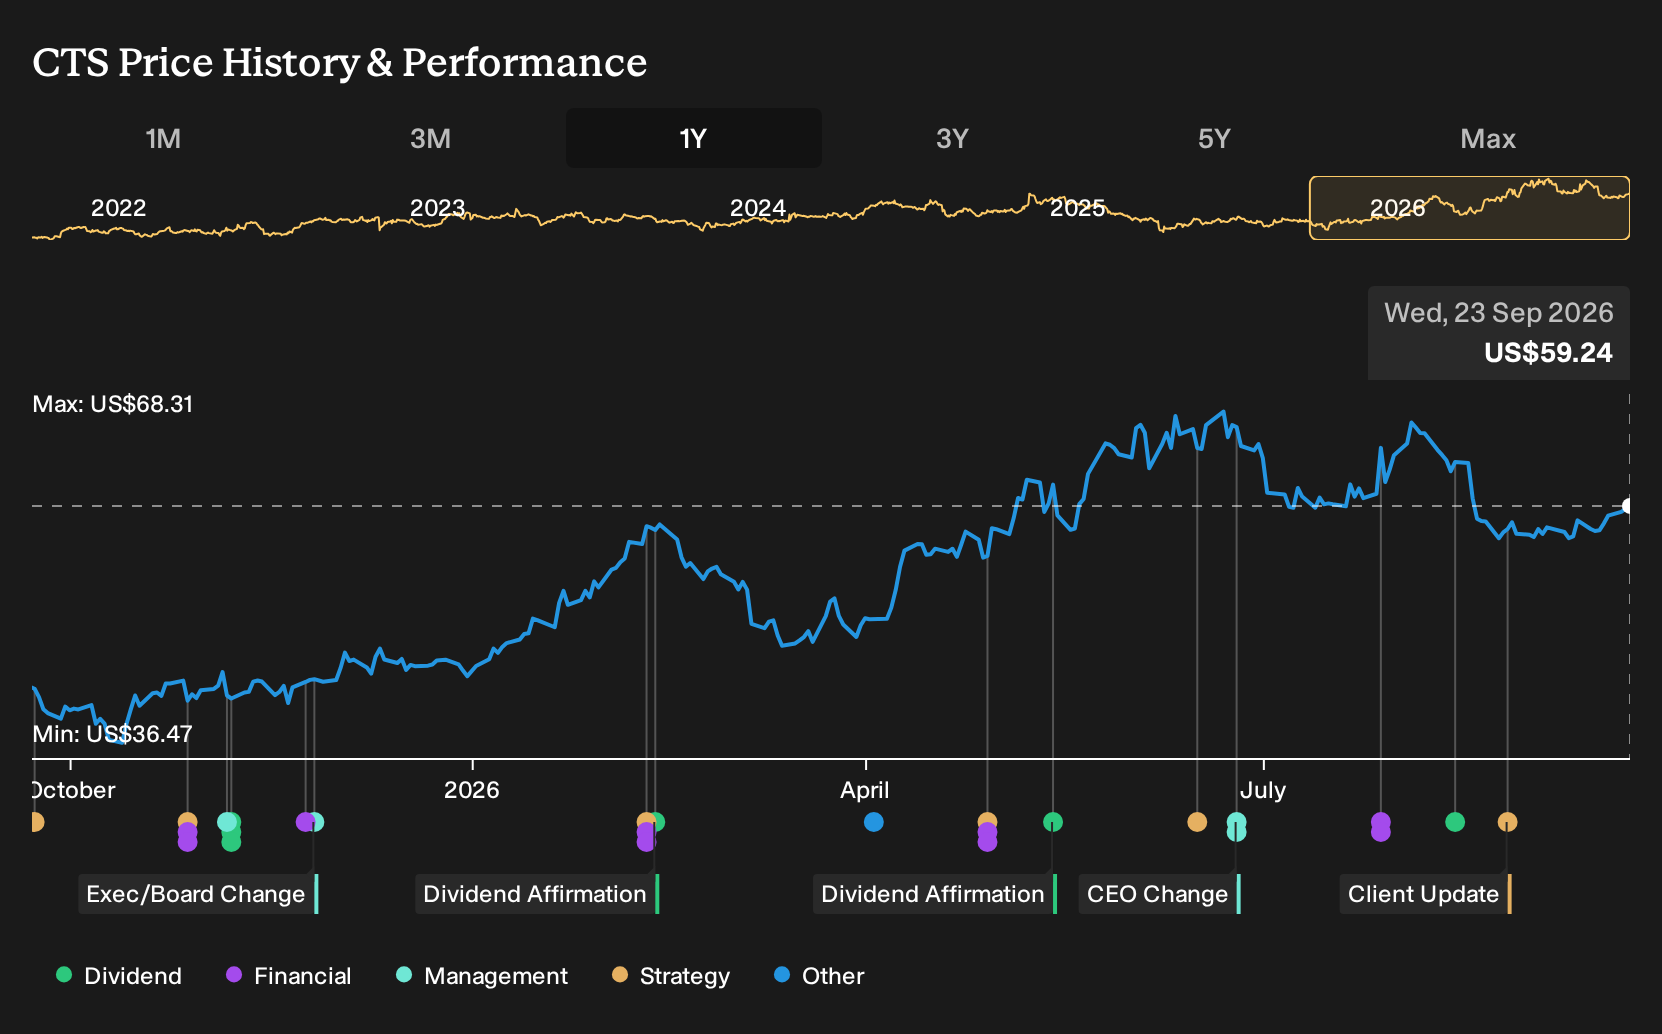The height and width of the screenshot is (1034, 1662).
Task: Click 2023 on the overview mini chart
Action: (x=438, y=208)
